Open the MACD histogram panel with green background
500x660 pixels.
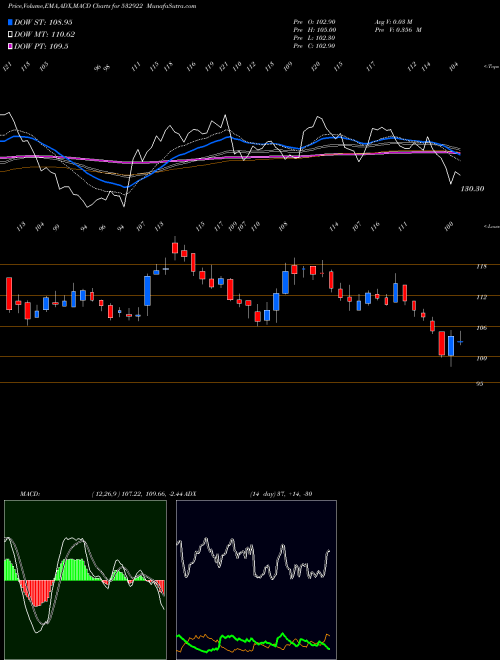point(85,580)
